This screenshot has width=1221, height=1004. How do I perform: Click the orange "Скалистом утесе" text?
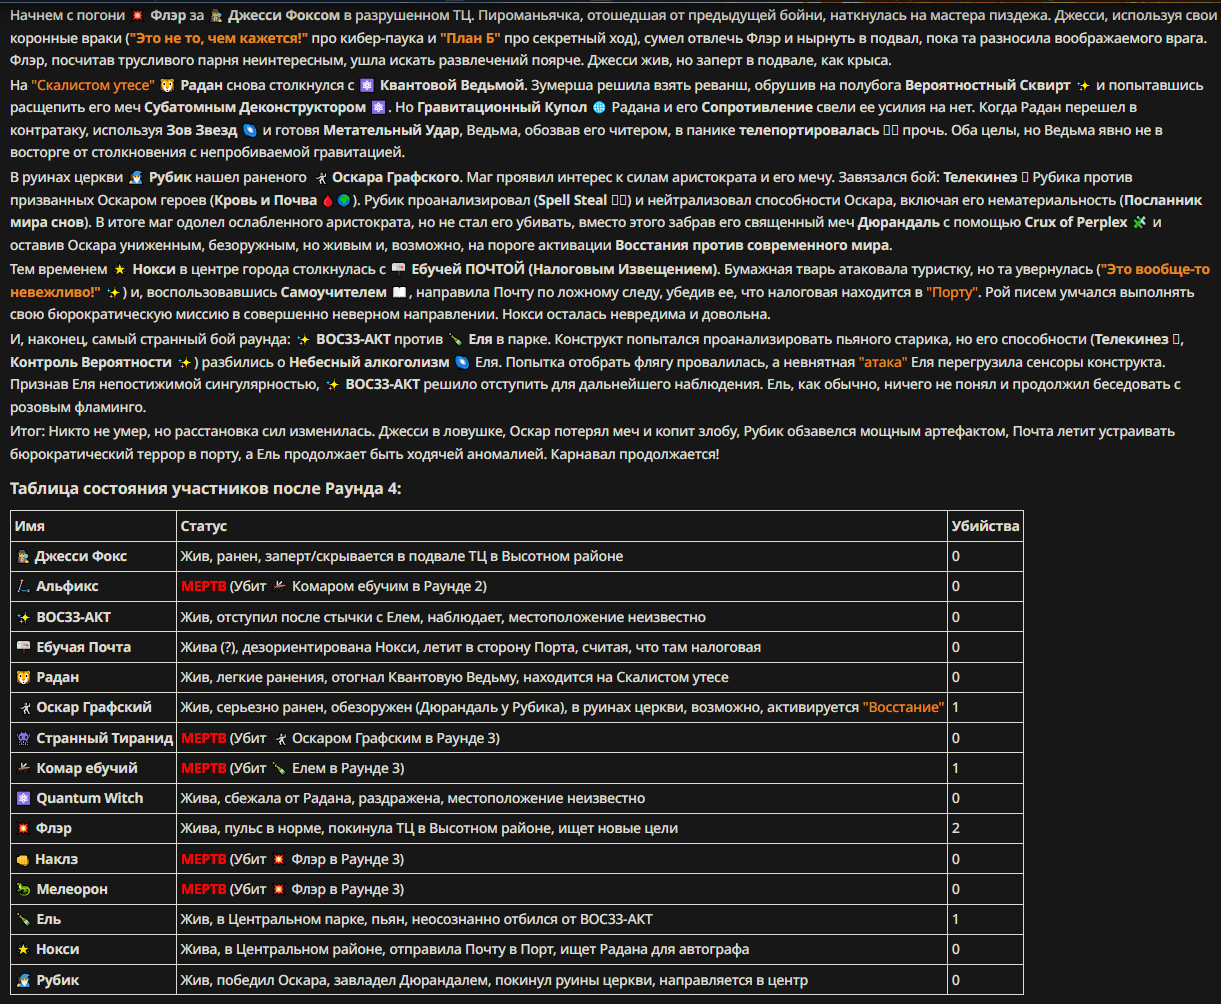(x=93, y=85)
